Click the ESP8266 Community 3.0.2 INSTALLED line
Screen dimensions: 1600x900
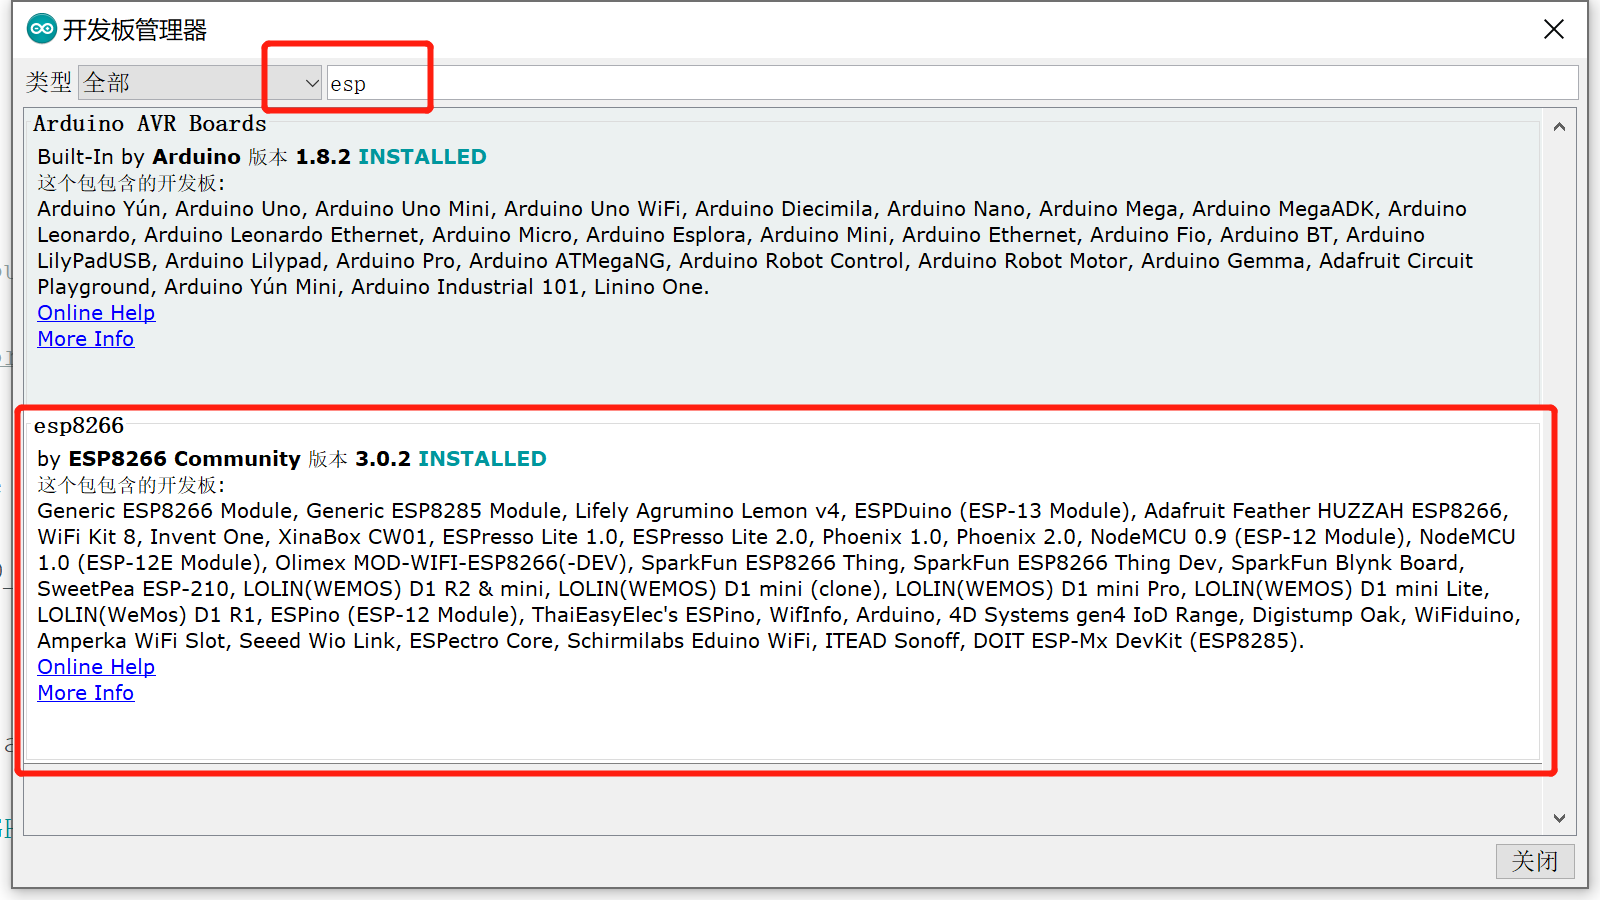[x=292, y=459]
